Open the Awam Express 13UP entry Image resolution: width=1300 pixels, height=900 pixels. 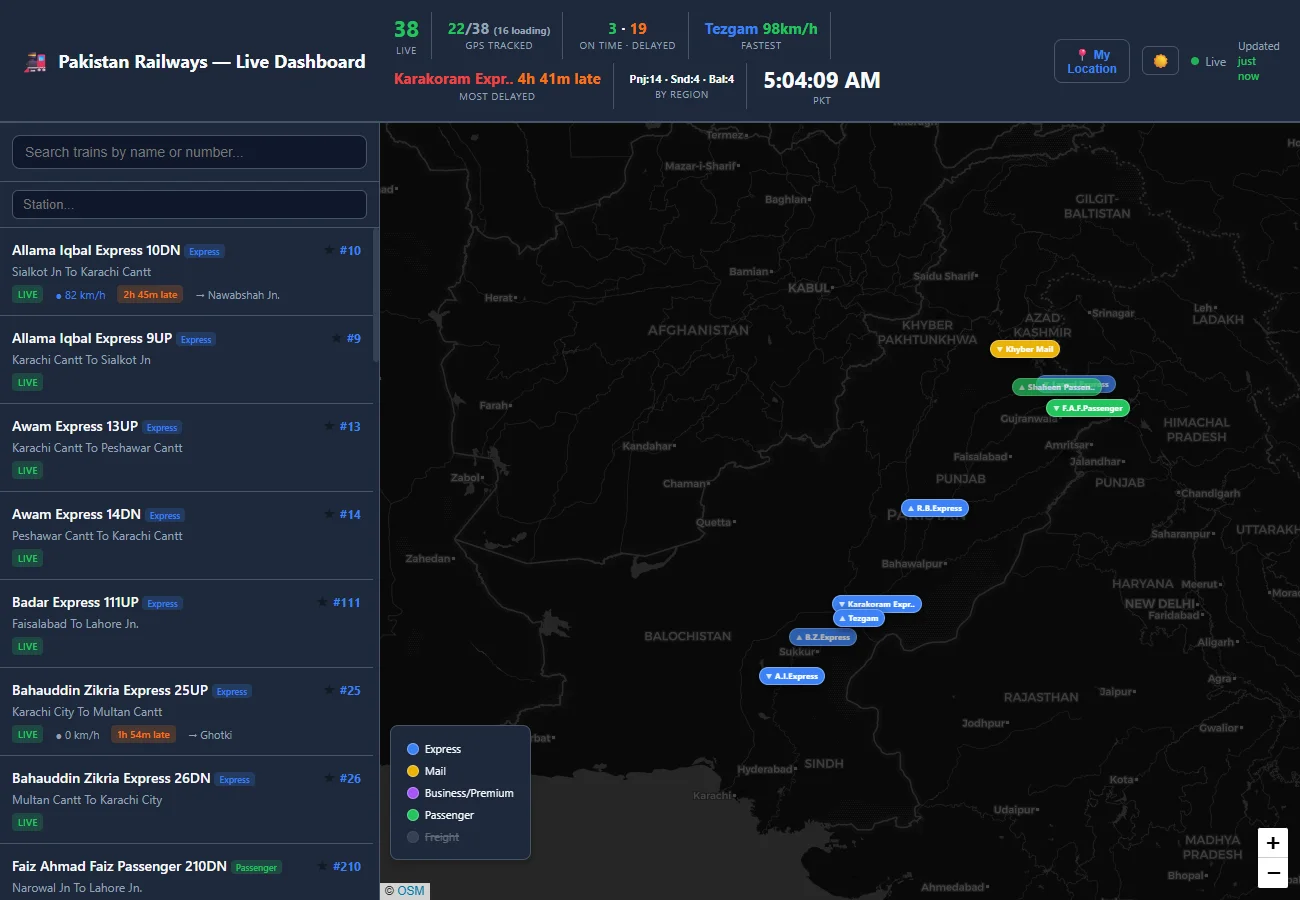[187, 448]
